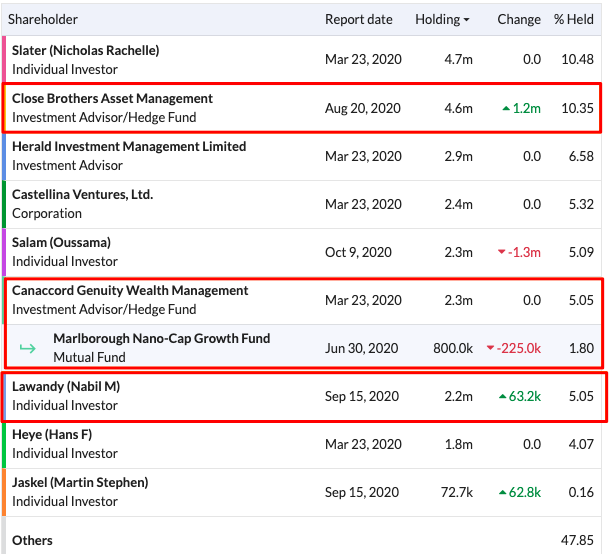Open Marlborough Nano-Cap Growth Fund entry

point(162,338)
